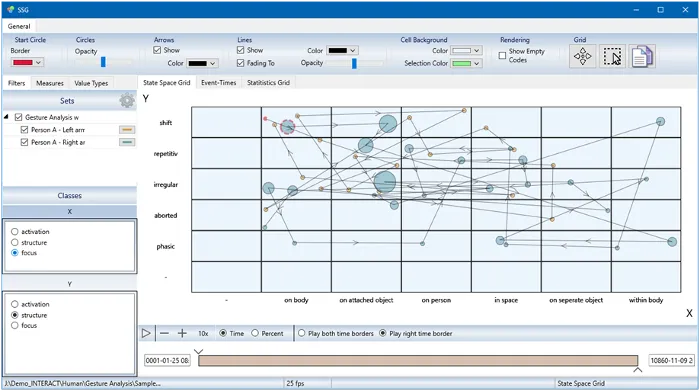Click the red dashed start circle
This screenshot has height=391, width=700.
click(288, 127)
